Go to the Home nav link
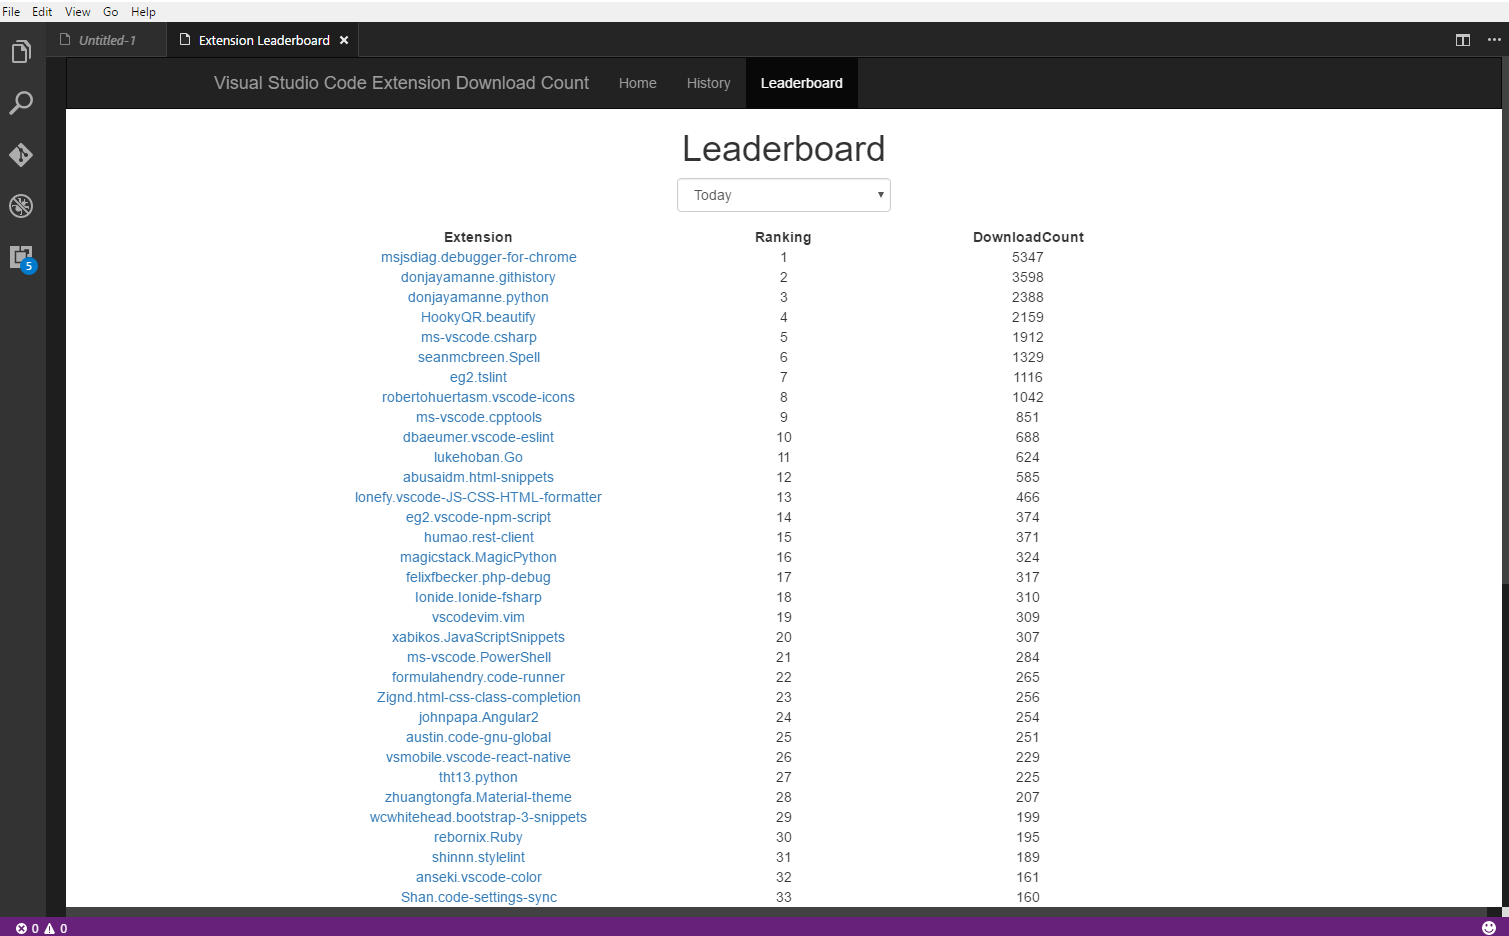The image size is (1509, 936). point(638,83)
